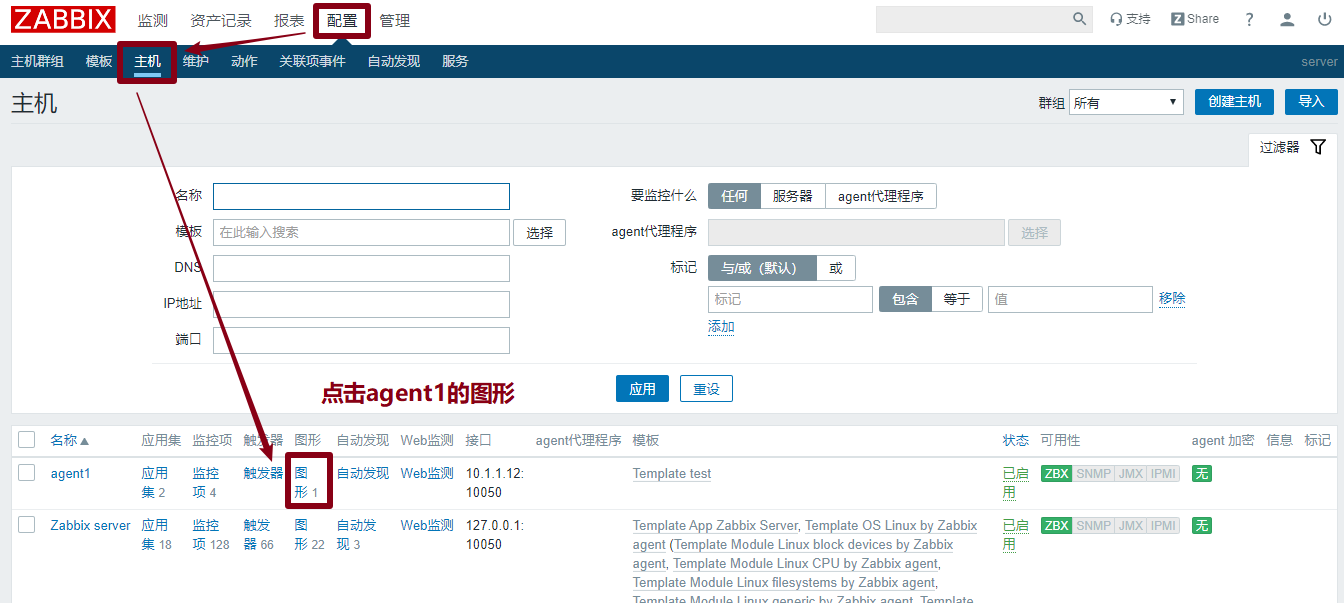Tick the Zabbix server row checkbox
The width and height of the screenshot is (1344, 603).
click(x=27, y=525)
